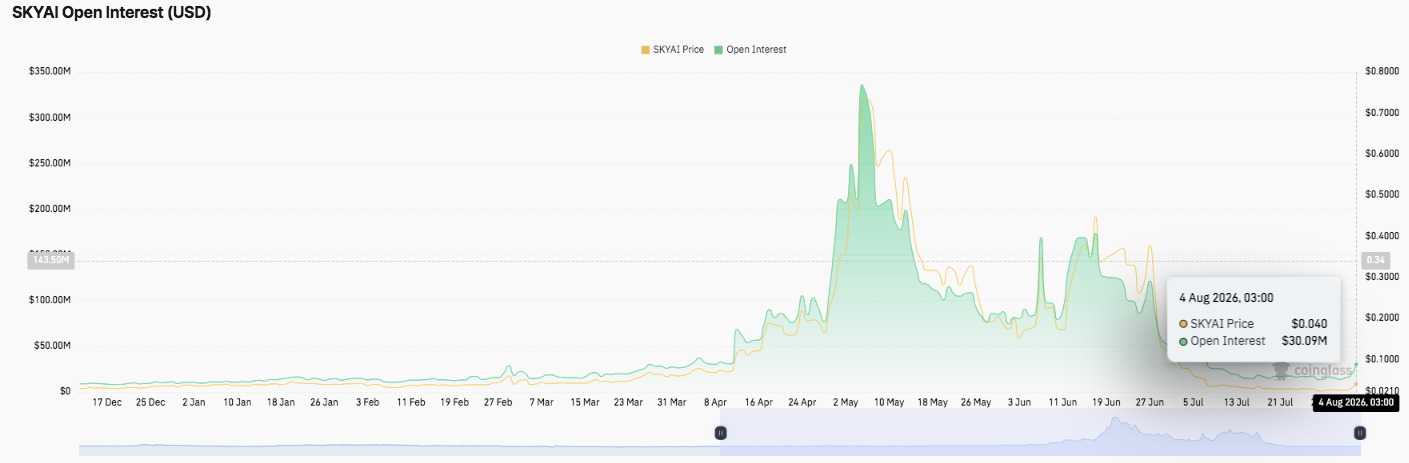
Task: Click the 3 Feb date label
Action: (367, 402)
